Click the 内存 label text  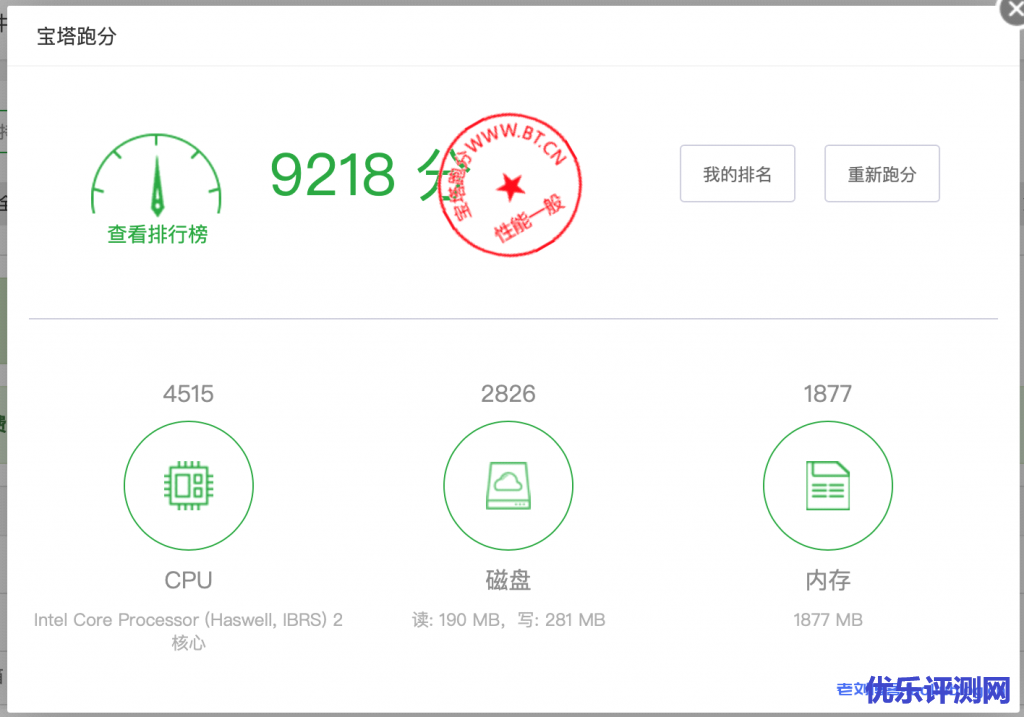827,580
